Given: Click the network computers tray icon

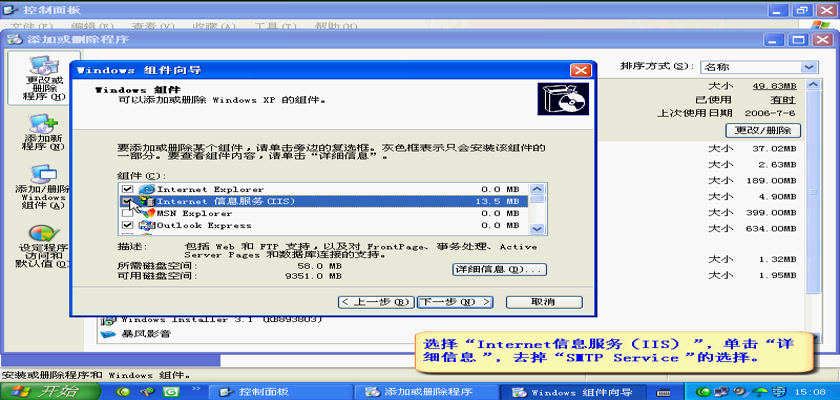Looking at the screenshot, I should pos(722,391).
